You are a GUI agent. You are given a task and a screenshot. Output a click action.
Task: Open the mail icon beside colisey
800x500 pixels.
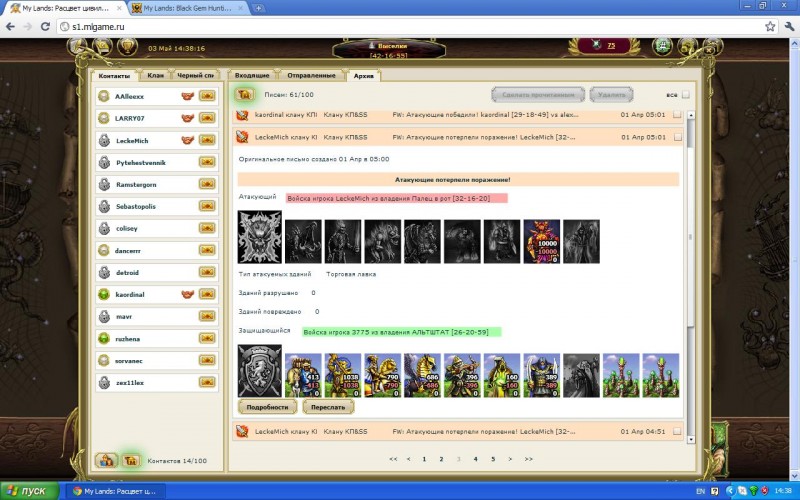(207, 228)
